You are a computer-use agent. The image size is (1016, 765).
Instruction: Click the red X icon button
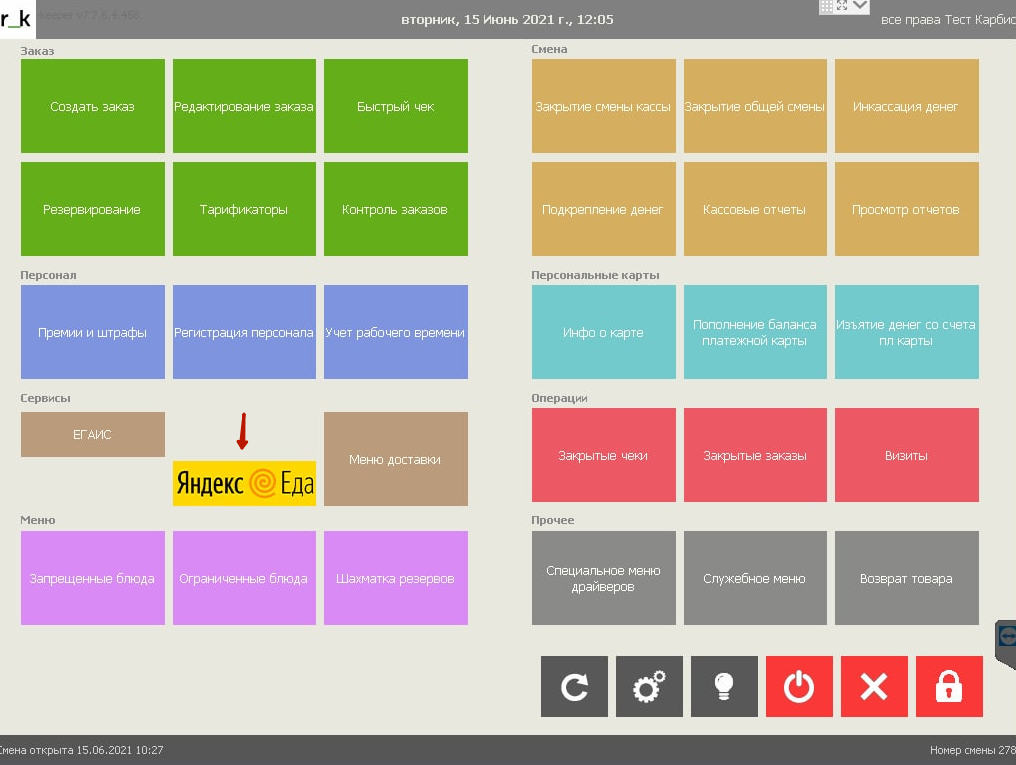click(874, 687)
